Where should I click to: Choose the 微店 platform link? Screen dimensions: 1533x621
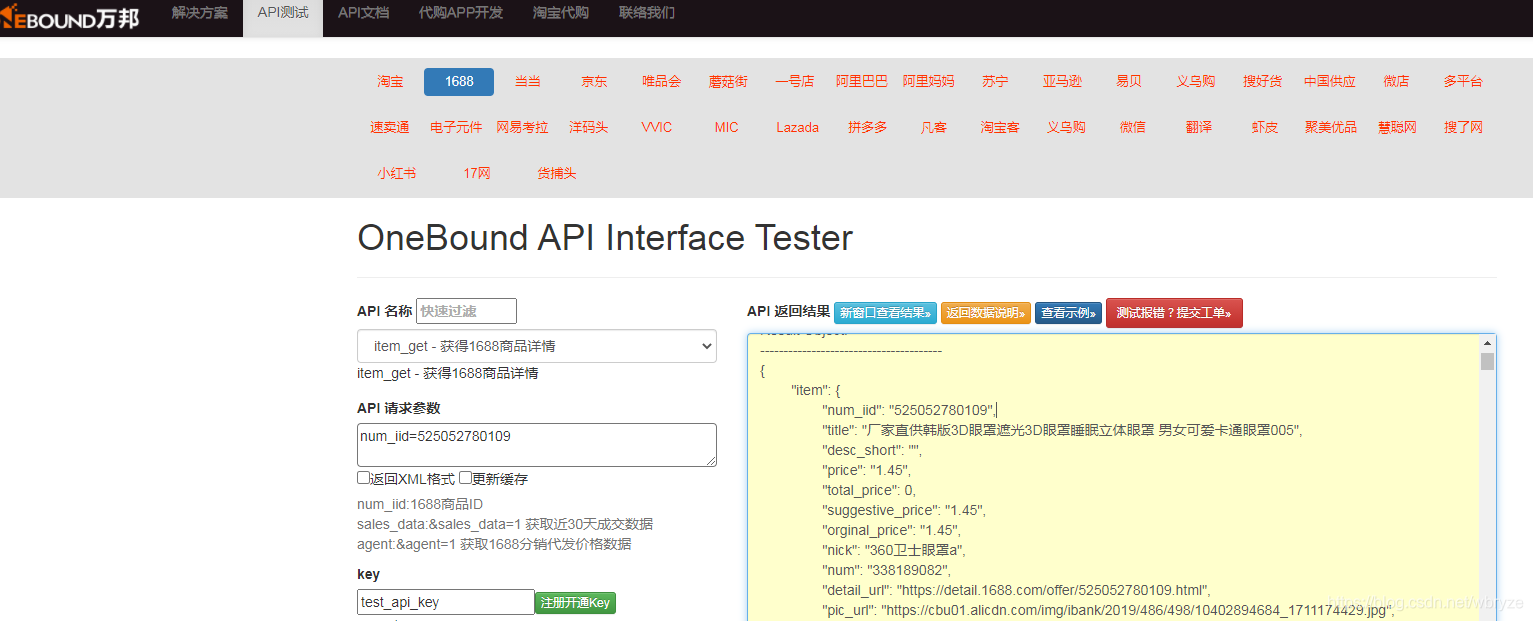coord(1397,82)
